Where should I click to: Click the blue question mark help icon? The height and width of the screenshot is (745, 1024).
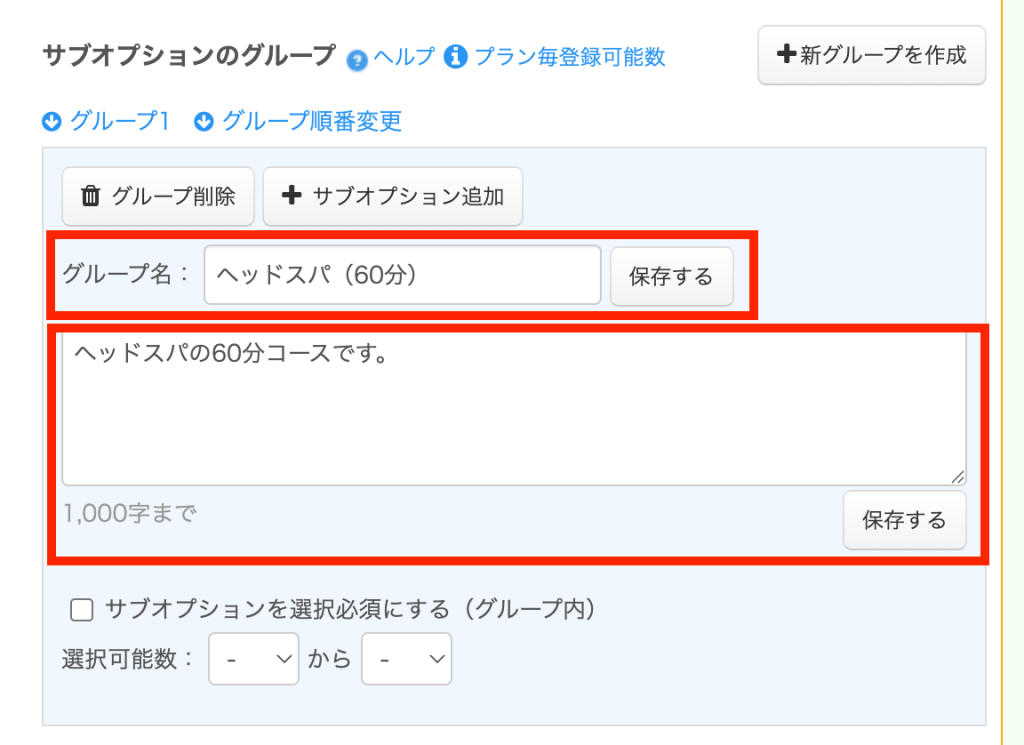pyautogui.click(x=358, y=59)
